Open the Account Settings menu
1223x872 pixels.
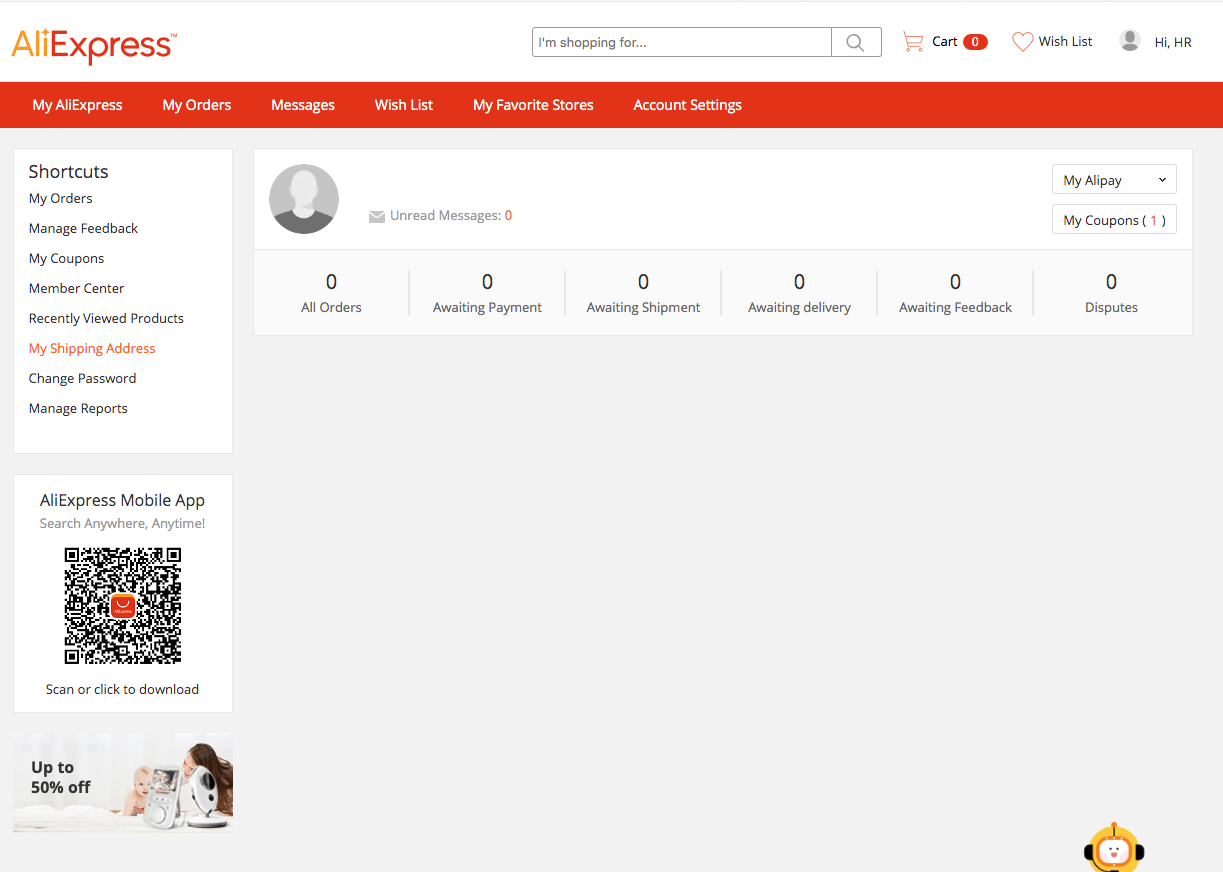(x=687, y=104)
